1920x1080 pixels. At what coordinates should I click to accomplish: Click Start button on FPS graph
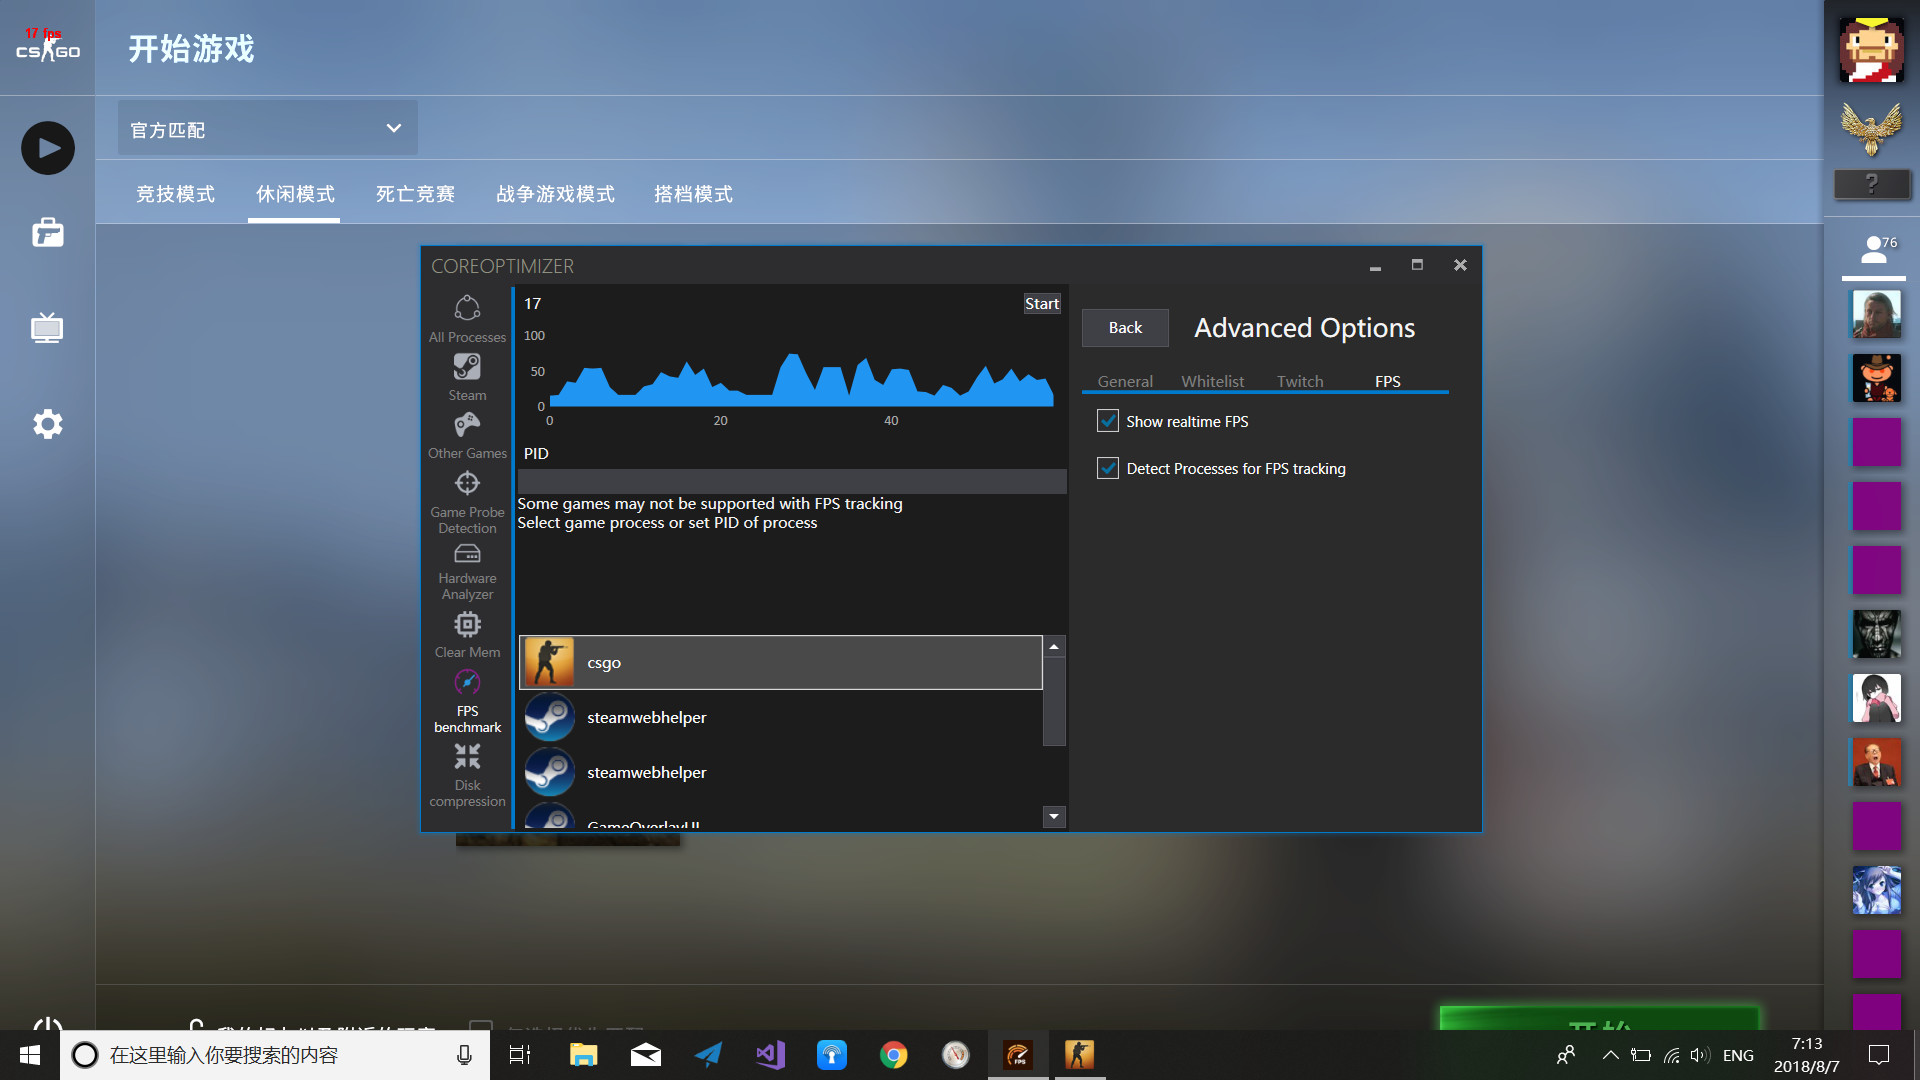1042,304
